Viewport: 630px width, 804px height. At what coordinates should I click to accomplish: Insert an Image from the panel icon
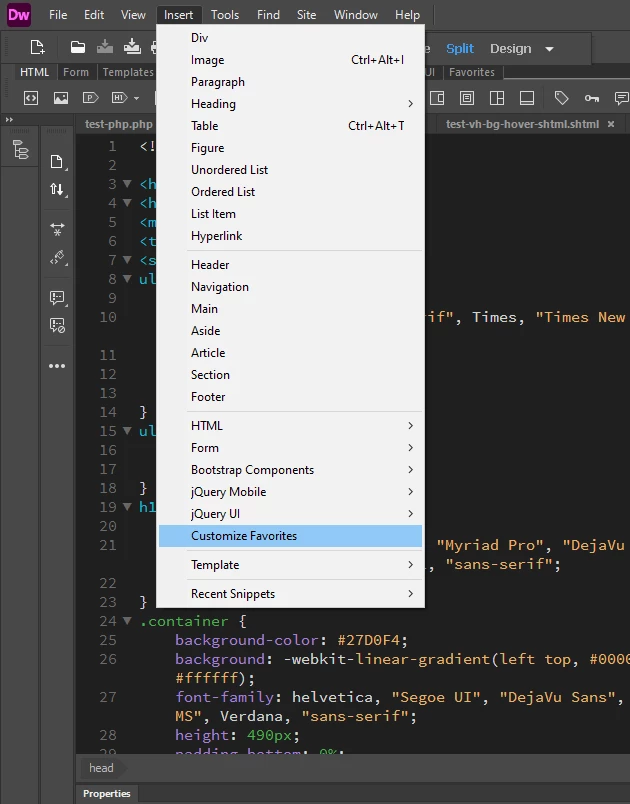[x=60, y=97]
